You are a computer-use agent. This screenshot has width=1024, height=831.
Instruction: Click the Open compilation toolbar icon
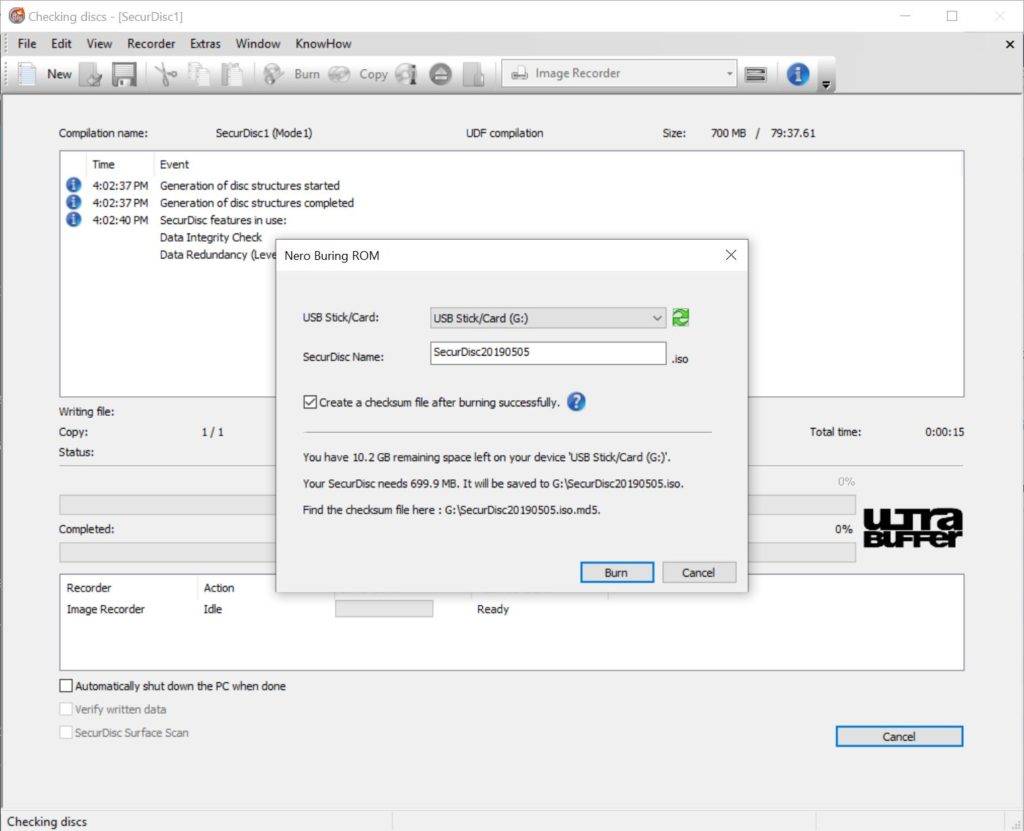point(92,74)
